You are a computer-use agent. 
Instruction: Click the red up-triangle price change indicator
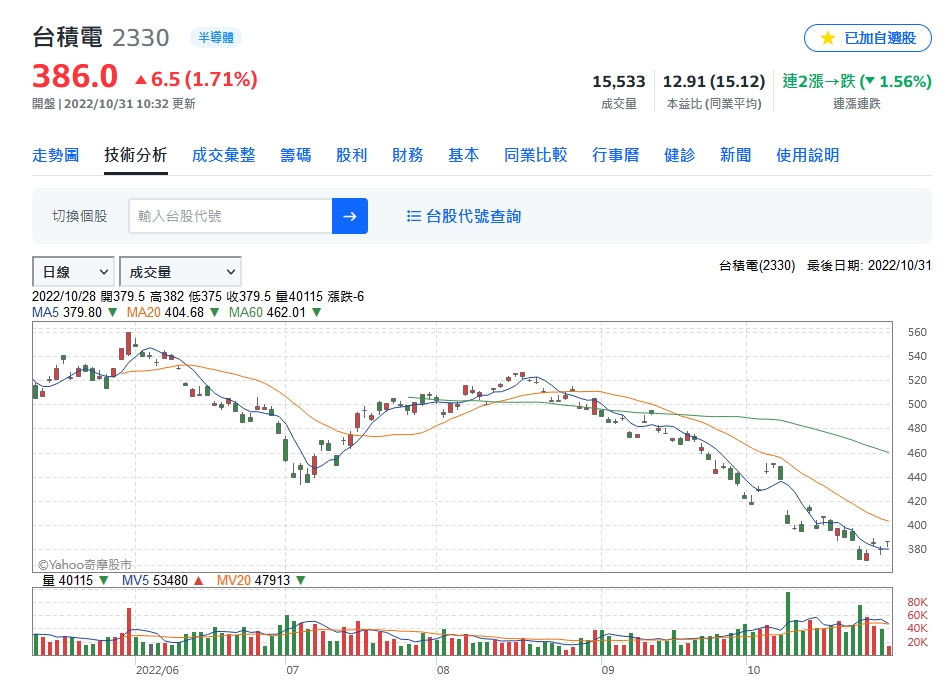pos(141,80)
